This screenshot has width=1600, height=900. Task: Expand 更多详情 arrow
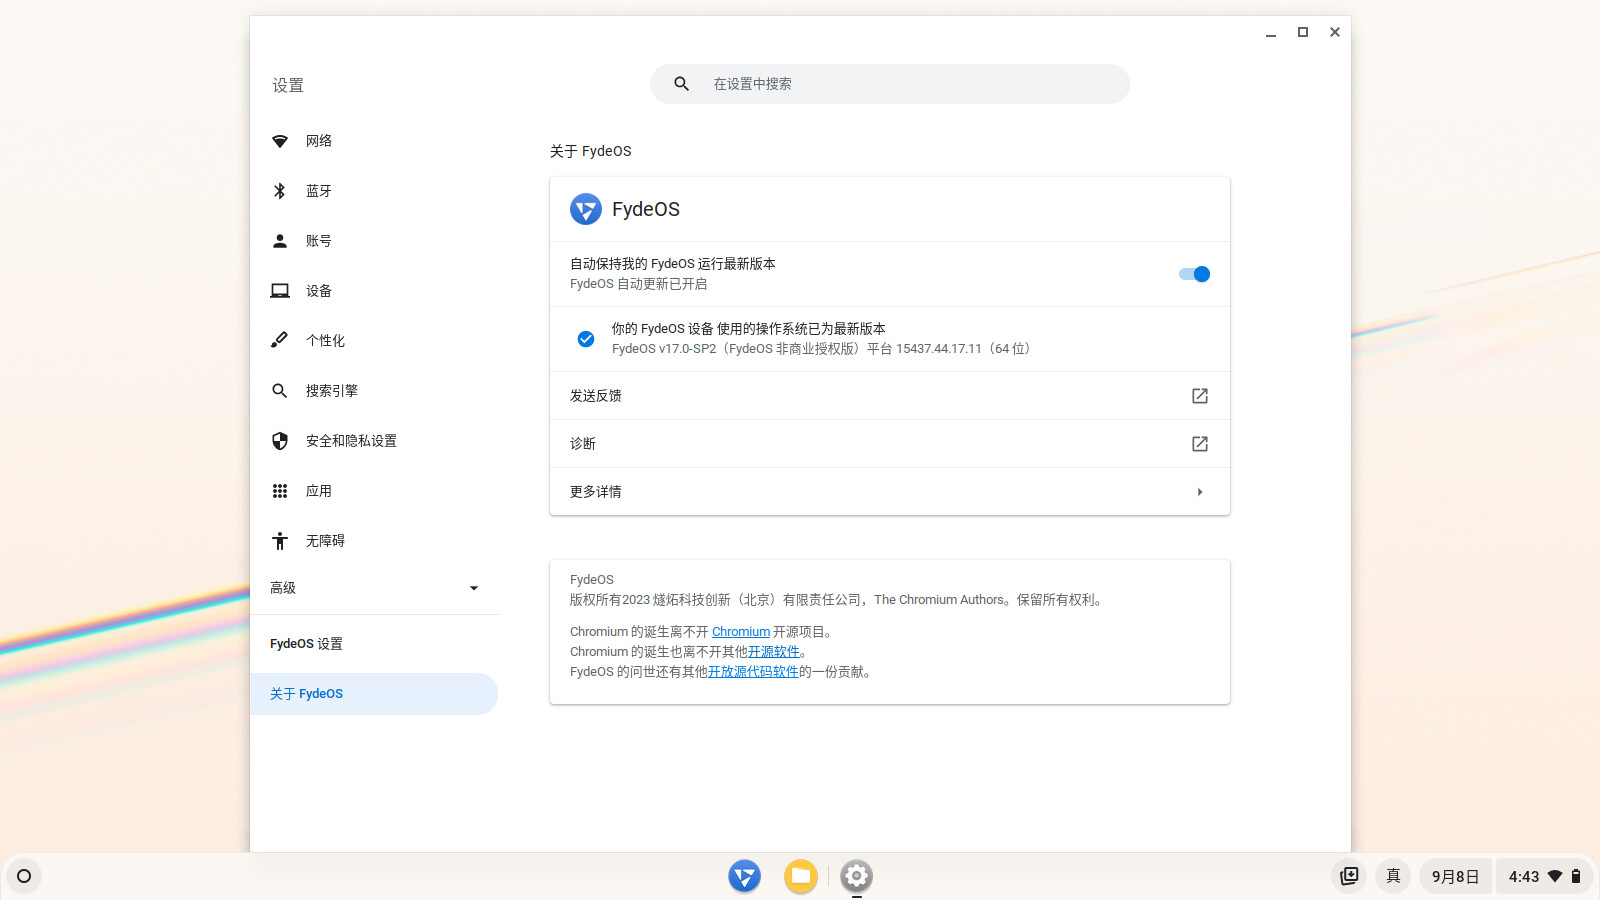(1200, 492)
